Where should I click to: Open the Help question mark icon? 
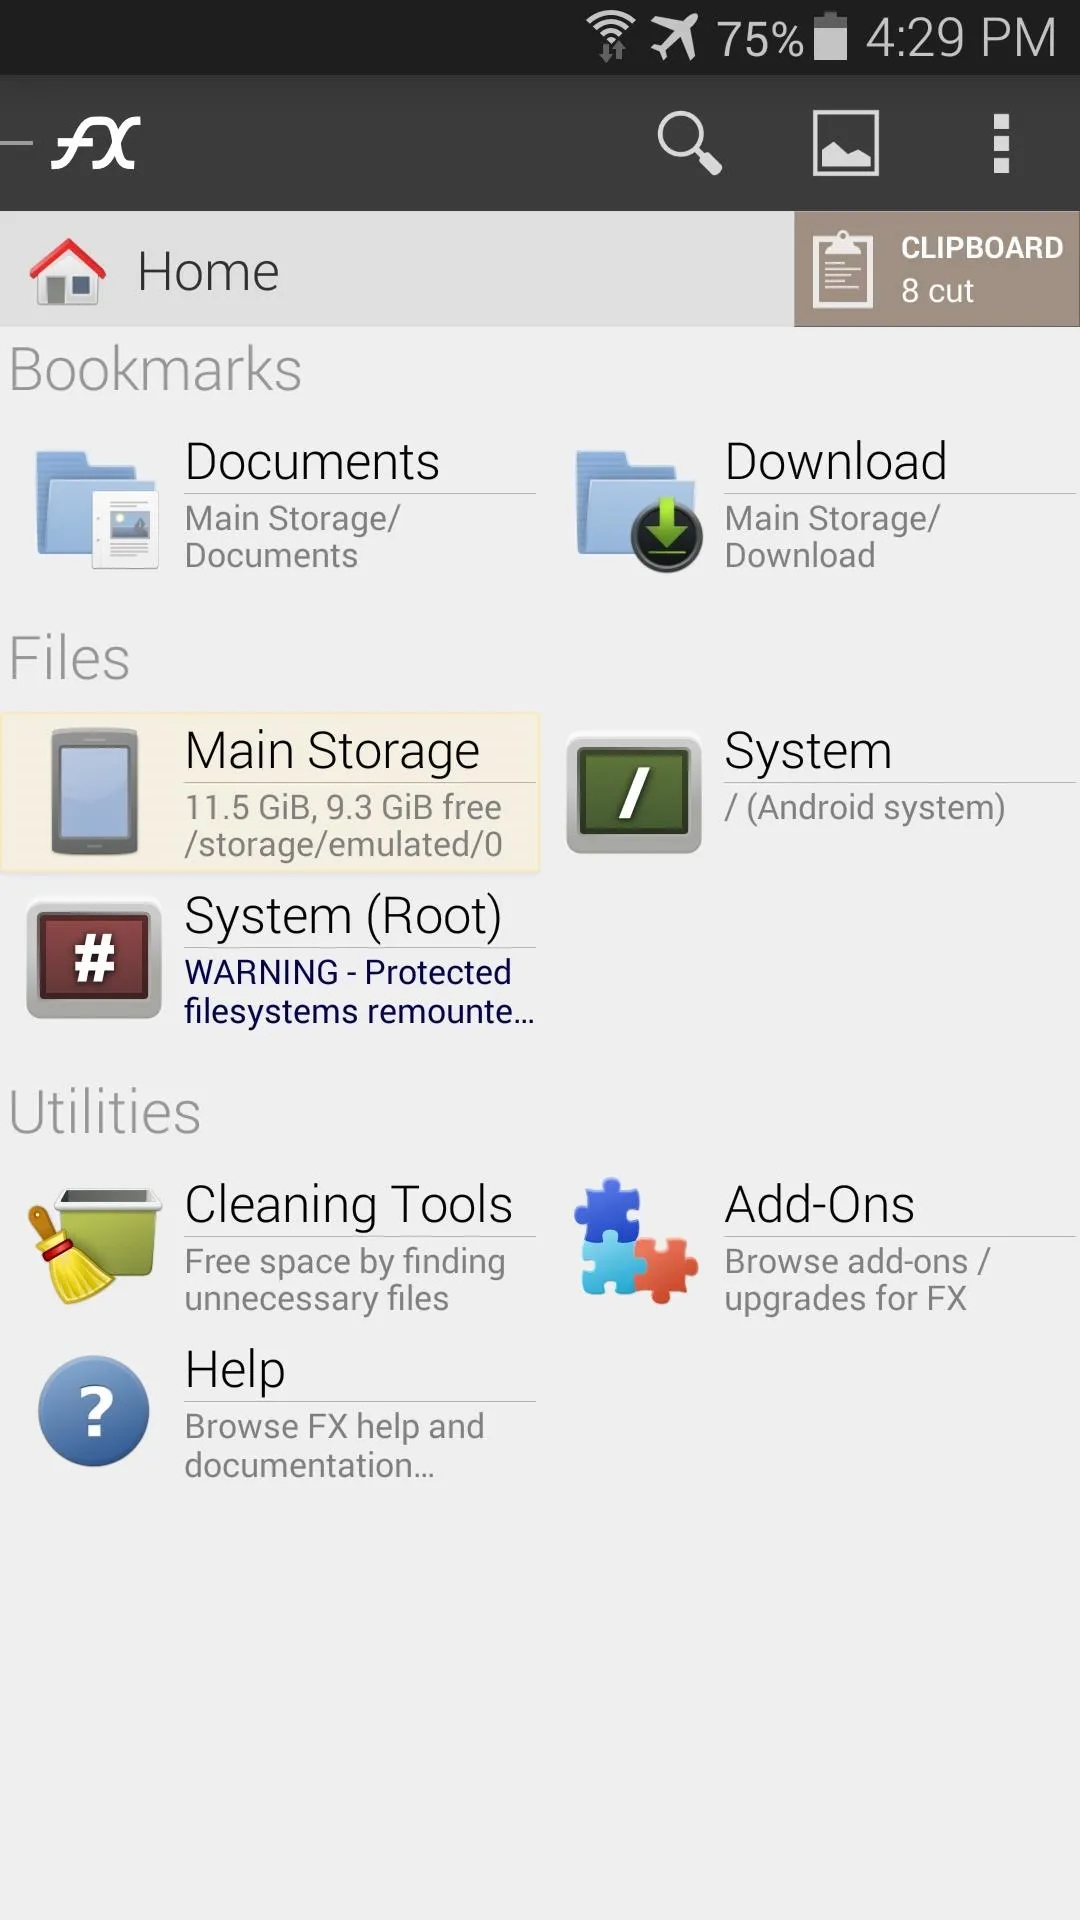pos(94,1411)
